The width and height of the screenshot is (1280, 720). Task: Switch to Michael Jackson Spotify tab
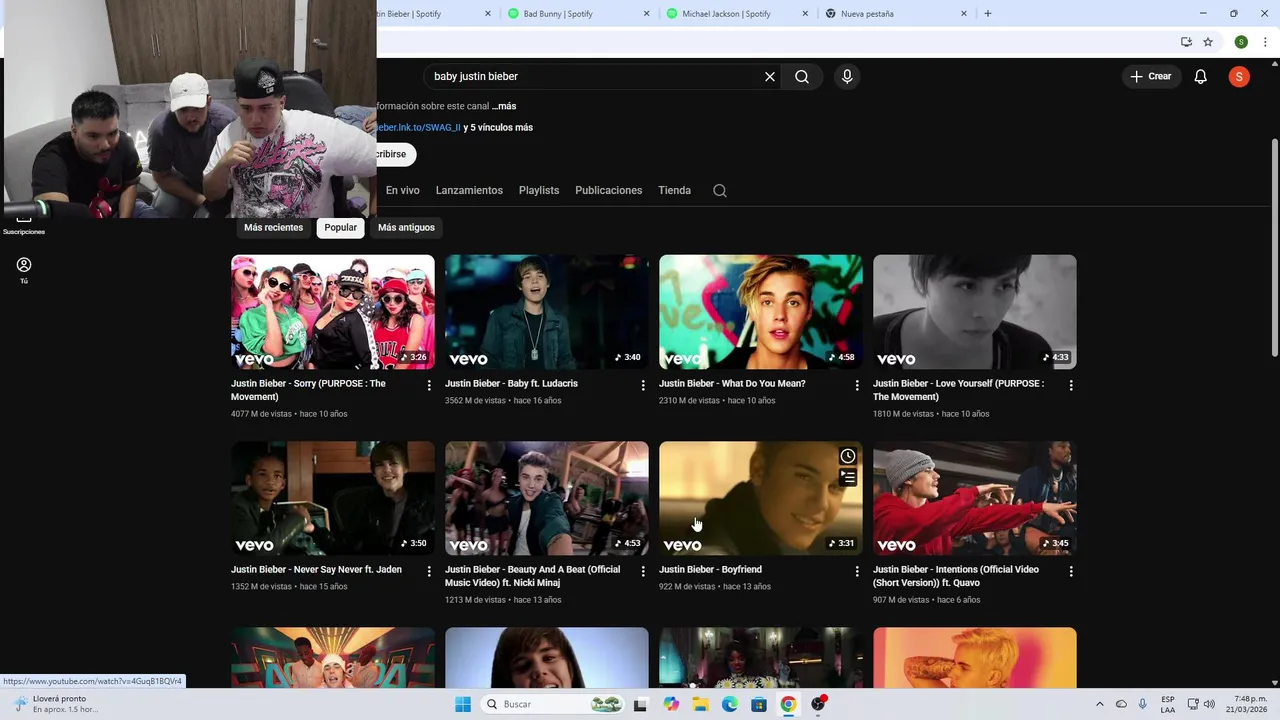coord(735,14)
